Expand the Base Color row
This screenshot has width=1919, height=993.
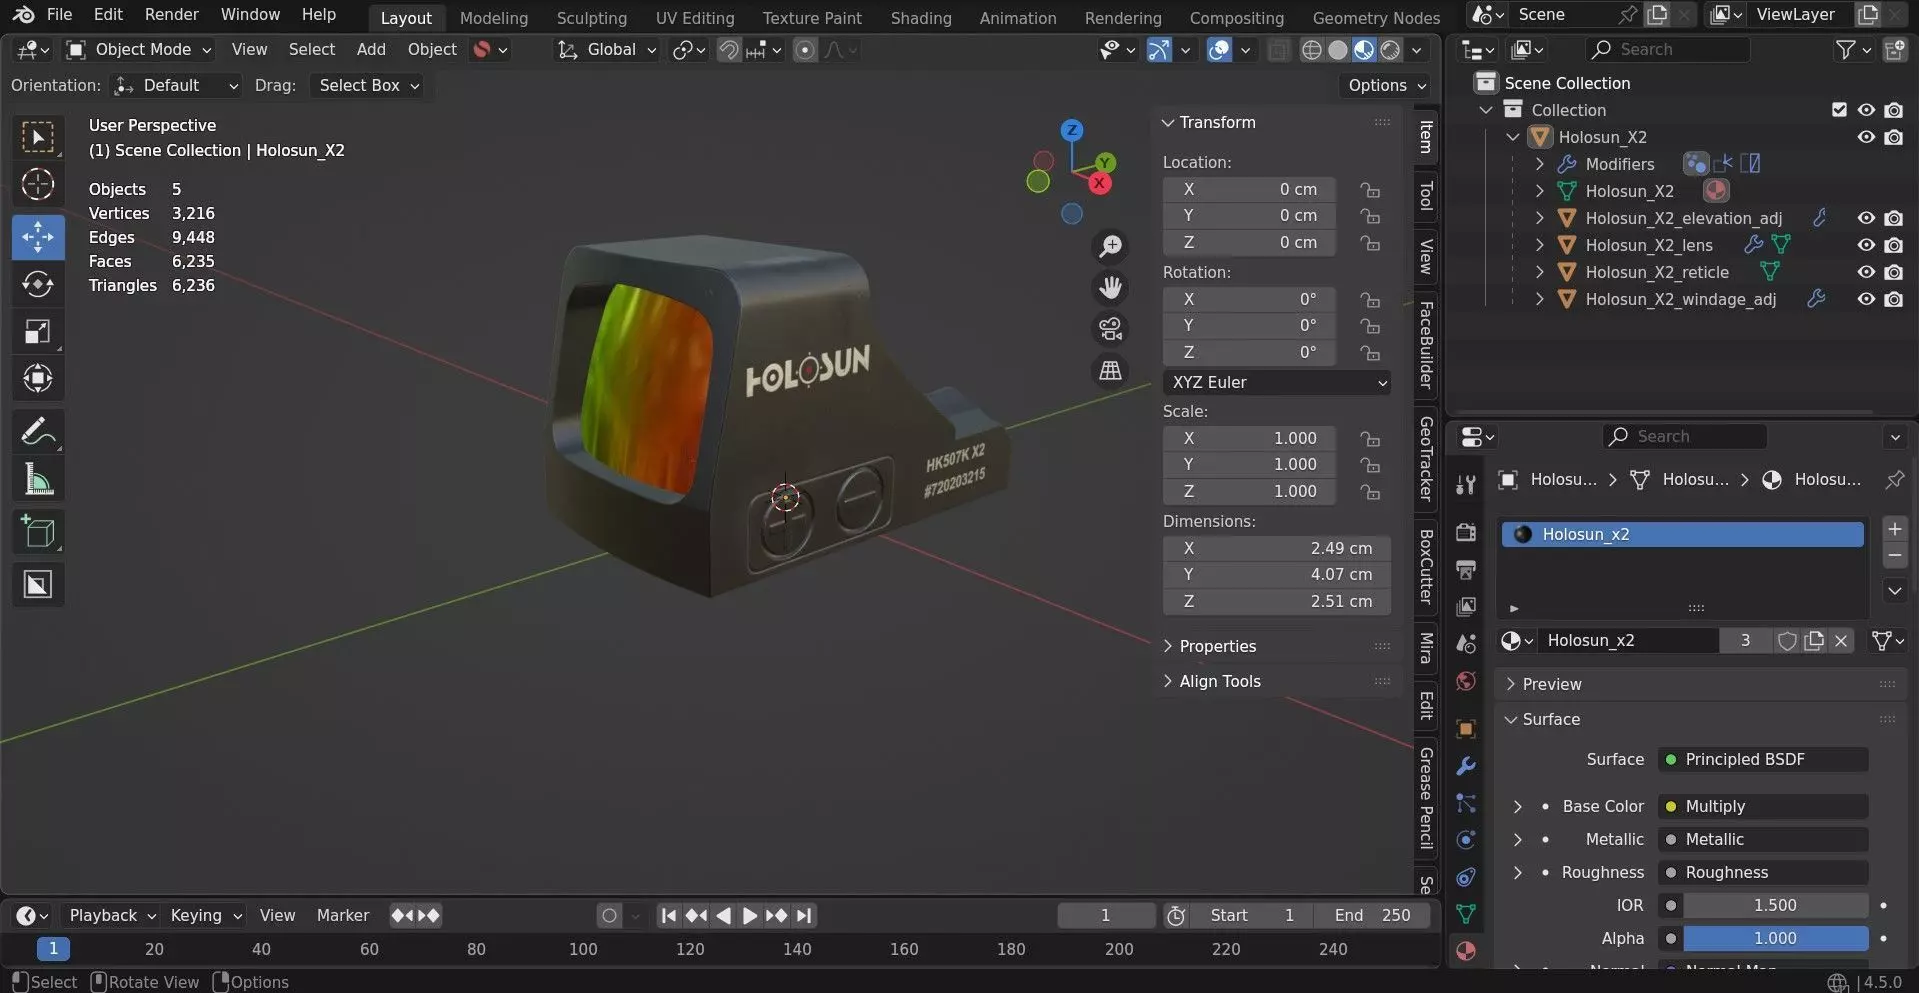coord(1518,806)
